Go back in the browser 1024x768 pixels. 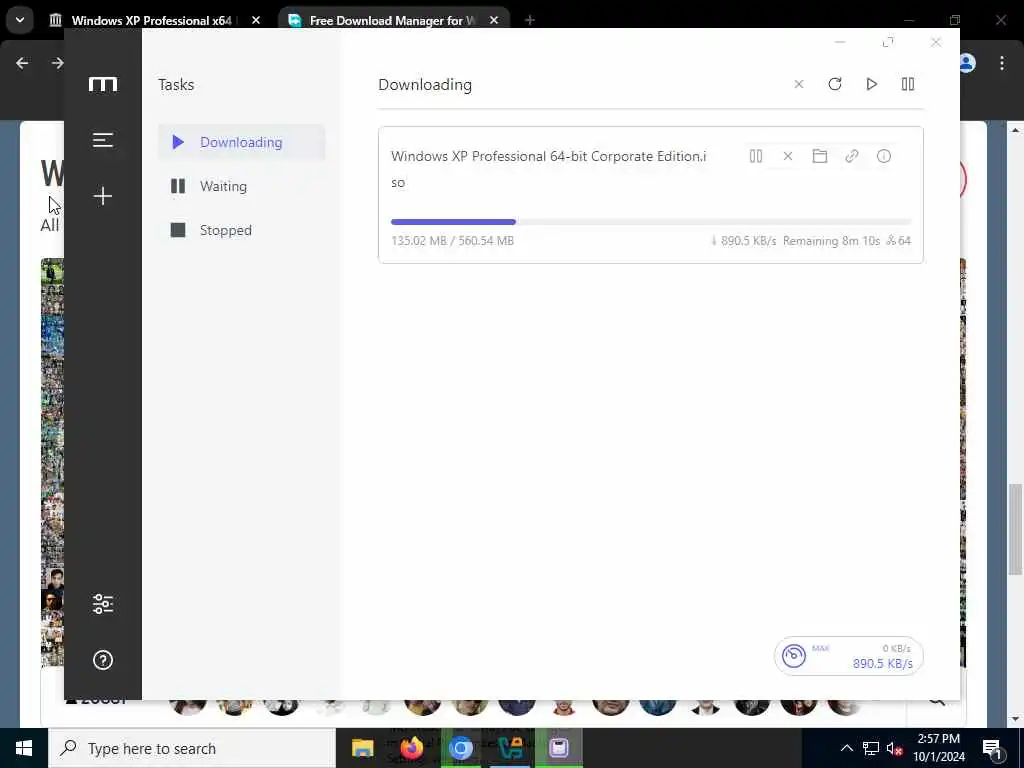pos(22,63)
